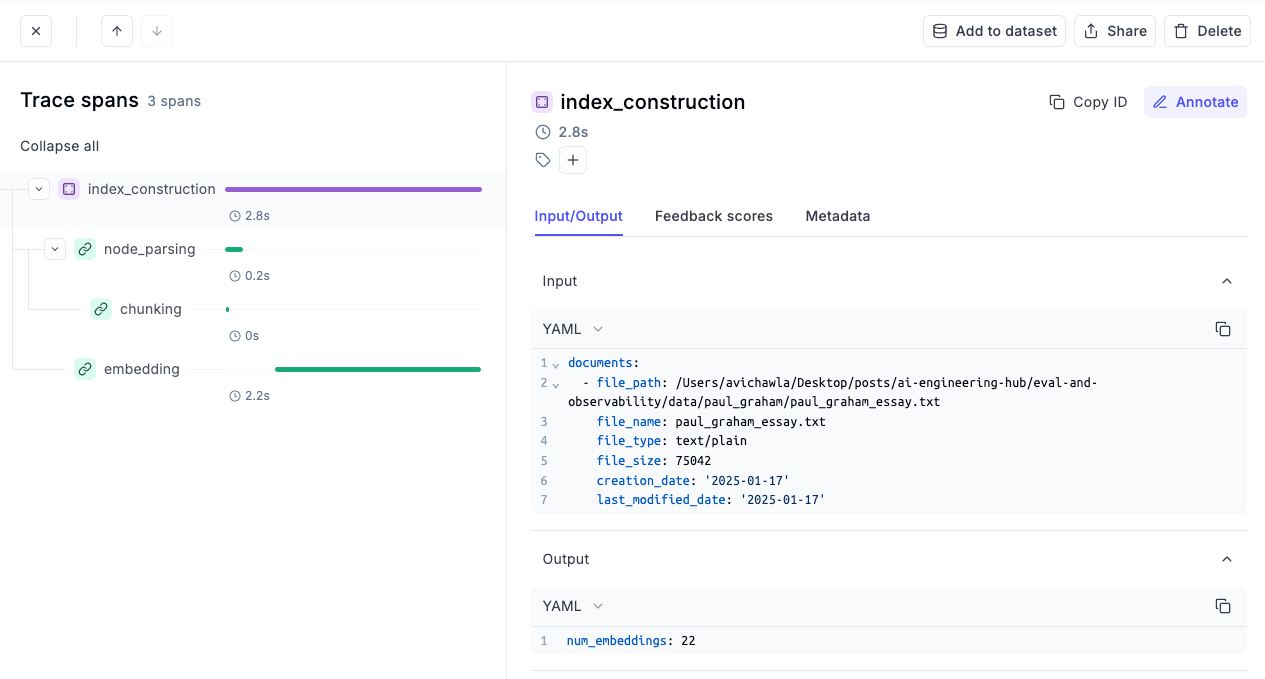The image size is (1265, 679).
Task: Go to previous trace with up arrow
Action: (117, 31)
